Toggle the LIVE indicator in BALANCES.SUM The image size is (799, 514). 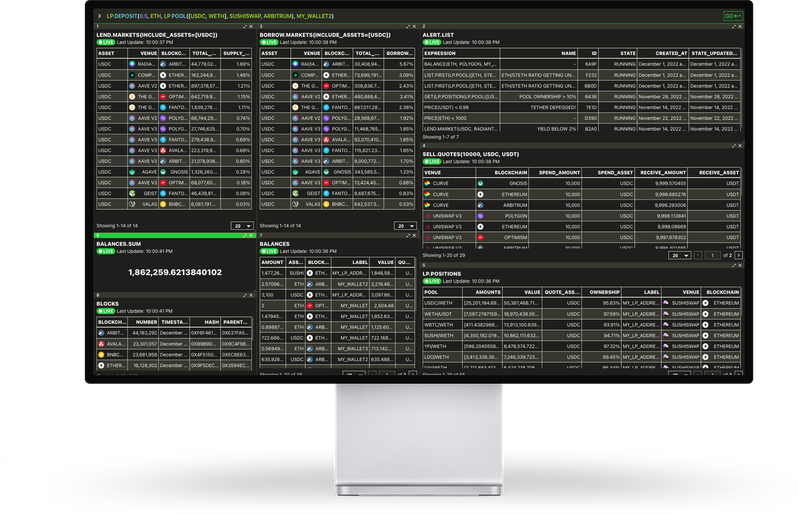click(105, 251)
